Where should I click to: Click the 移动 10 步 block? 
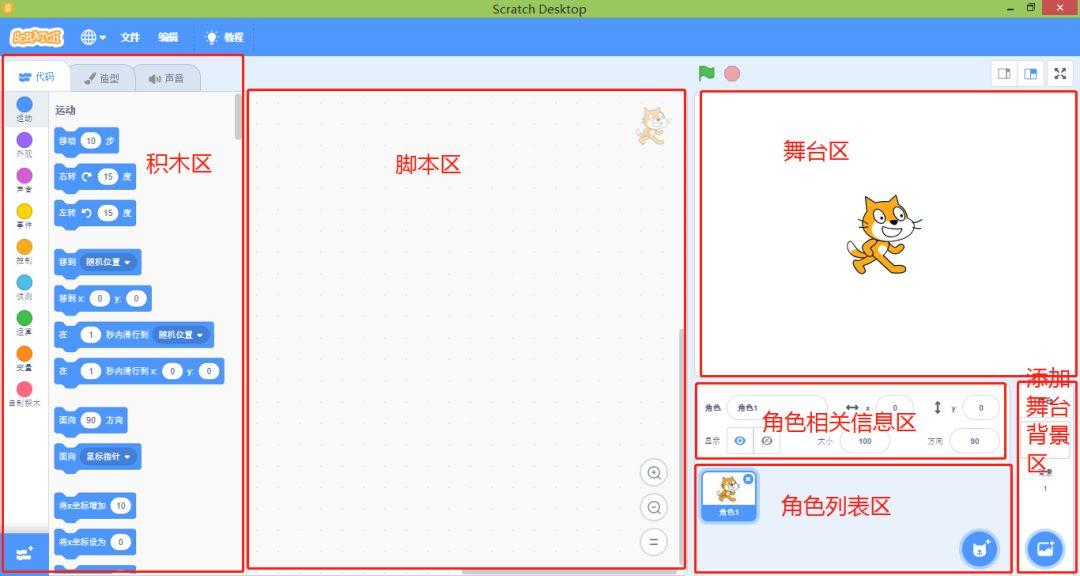86,141
